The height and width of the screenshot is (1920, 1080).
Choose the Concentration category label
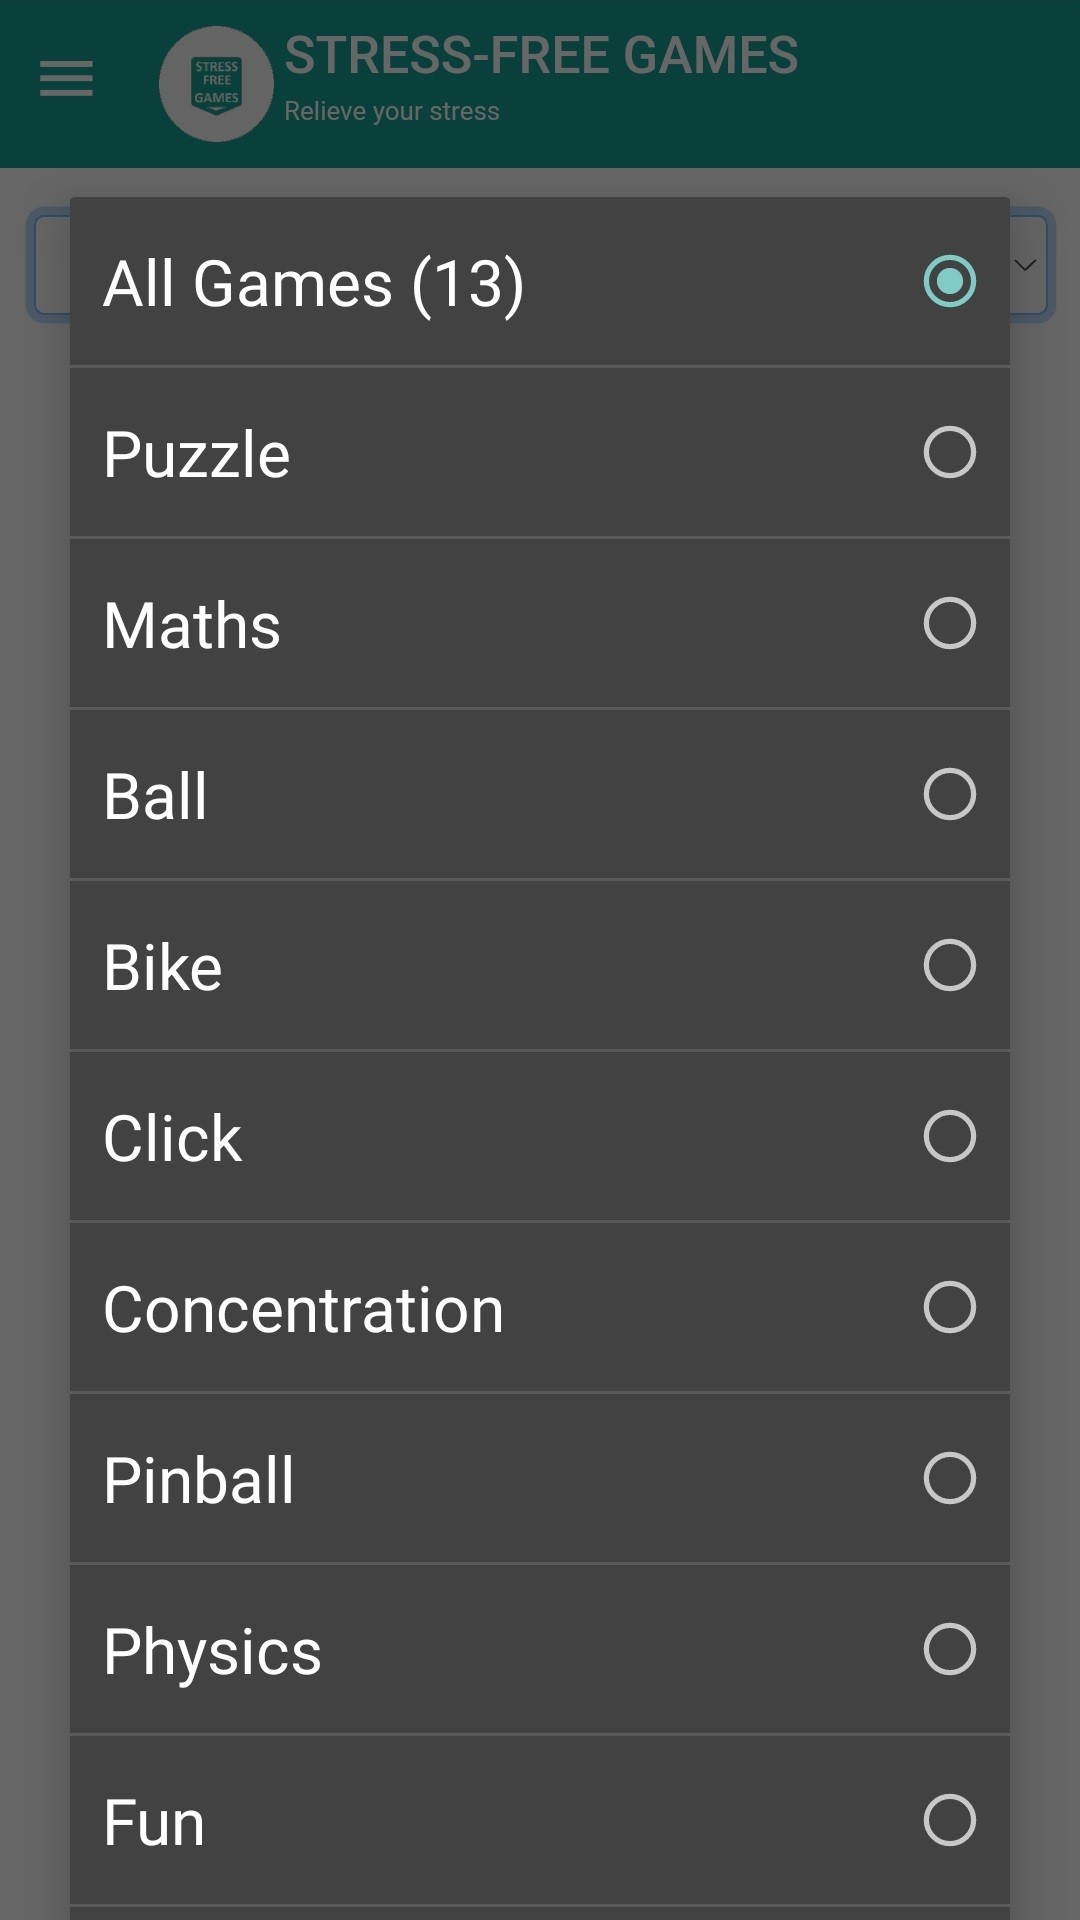pos(304,1310)
